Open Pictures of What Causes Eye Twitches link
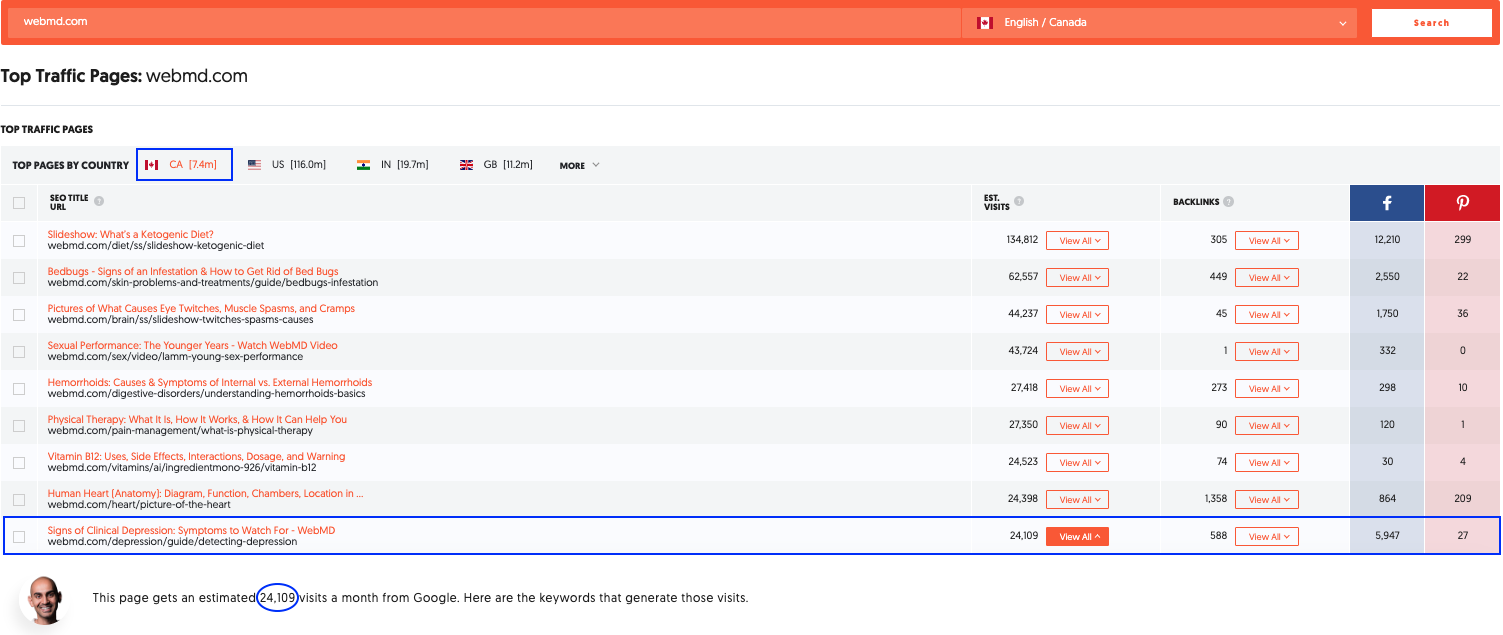The height and width of the screenshot is (635, 1503). (x=201, y=309)
